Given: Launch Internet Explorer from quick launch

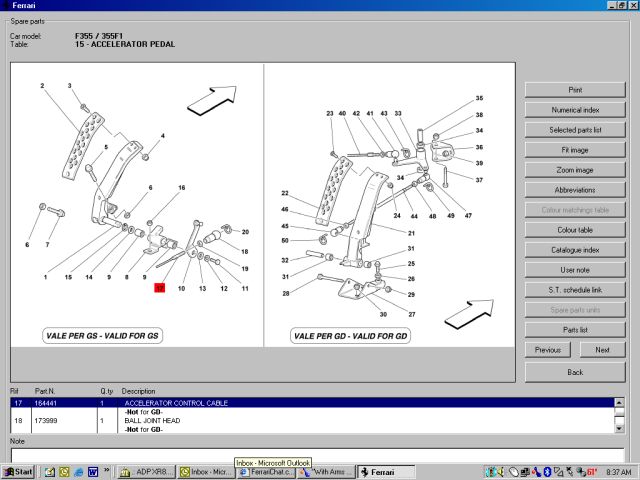Looking at the screenshot, I should 79,472.
